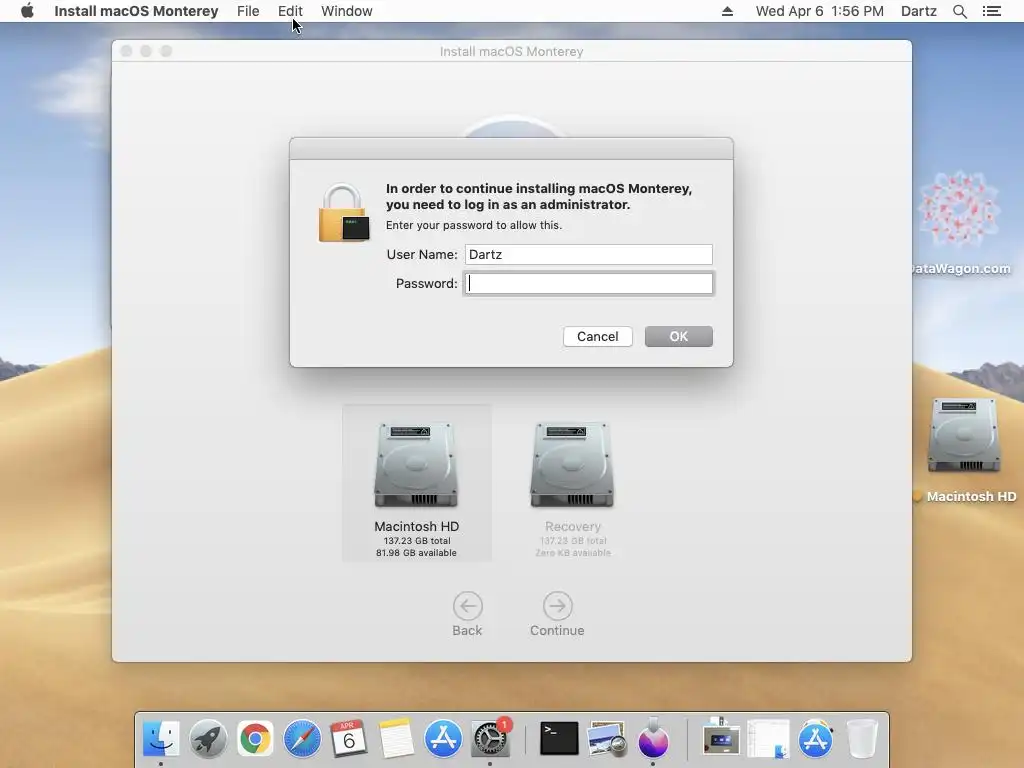Open System Preferences with the update badge

[490, 739]
